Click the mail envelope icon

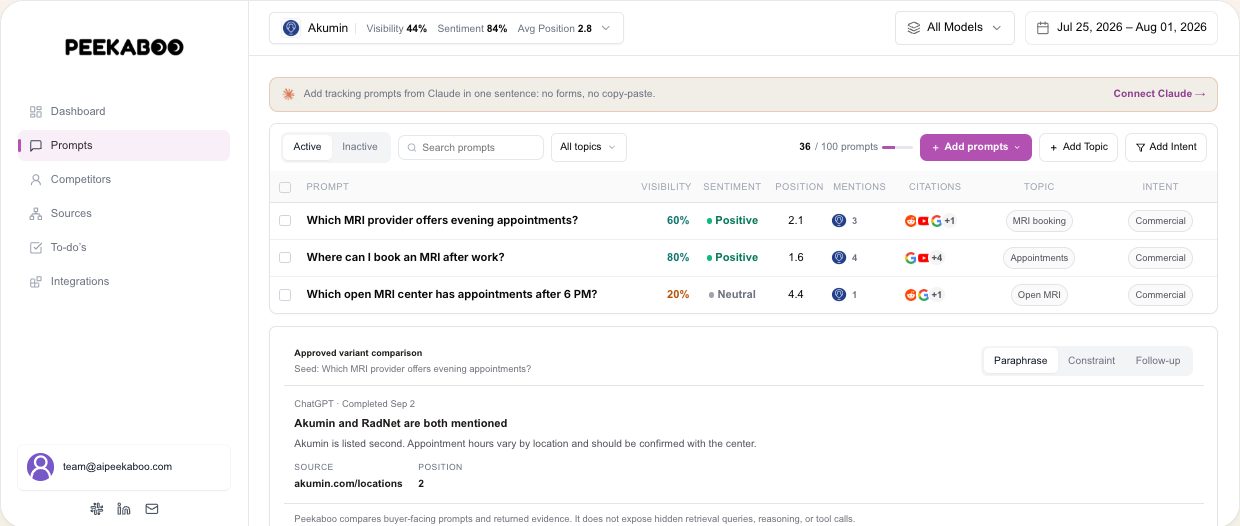point(152,509)
